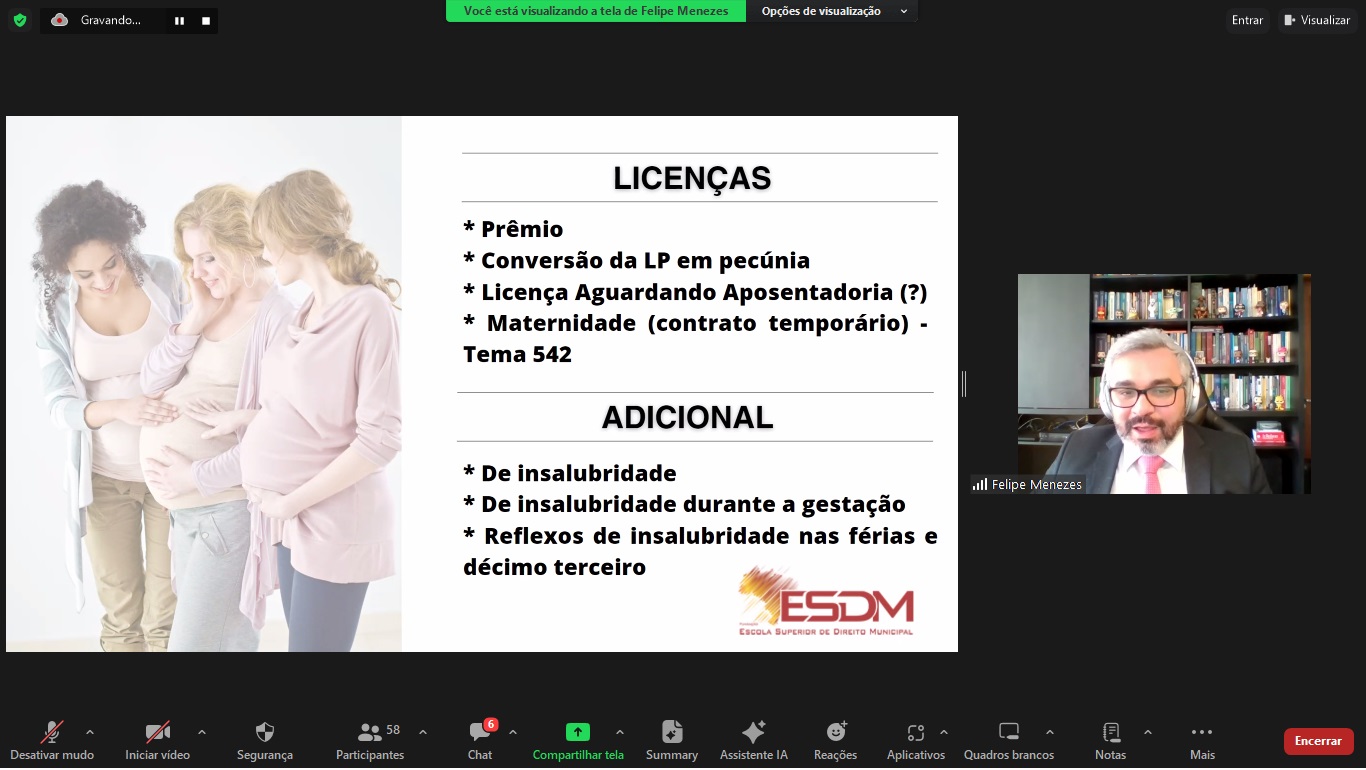Open the Chat panel
Screen dimensions: 1366x770
pos(480,741)
